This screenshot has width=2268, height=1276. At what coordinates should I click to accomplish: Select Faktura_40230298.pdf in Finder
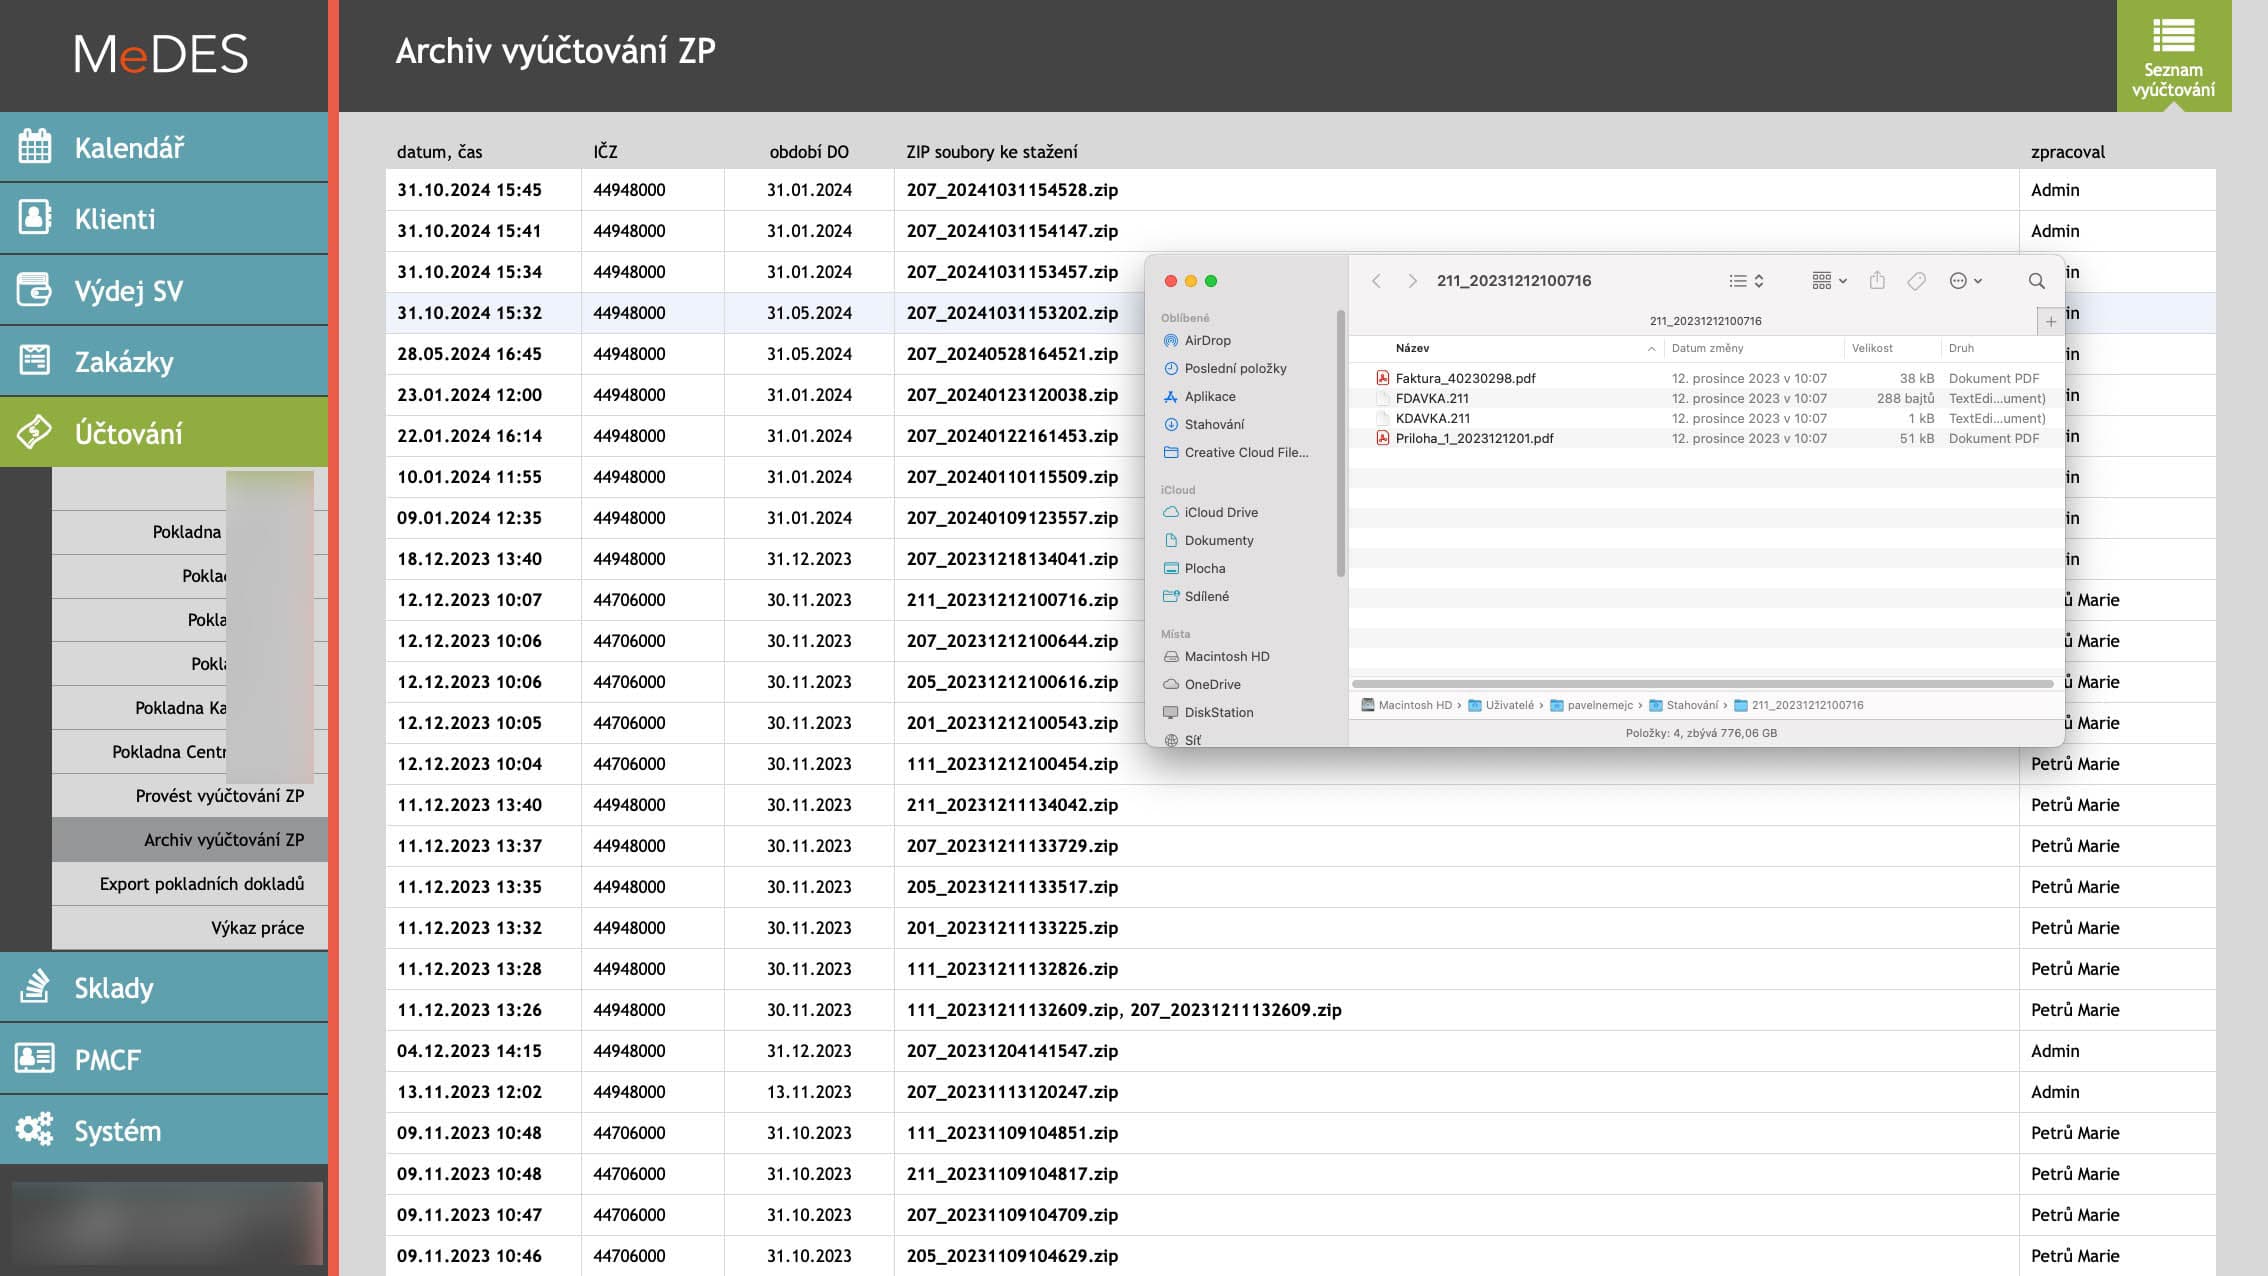point(1465,378)
